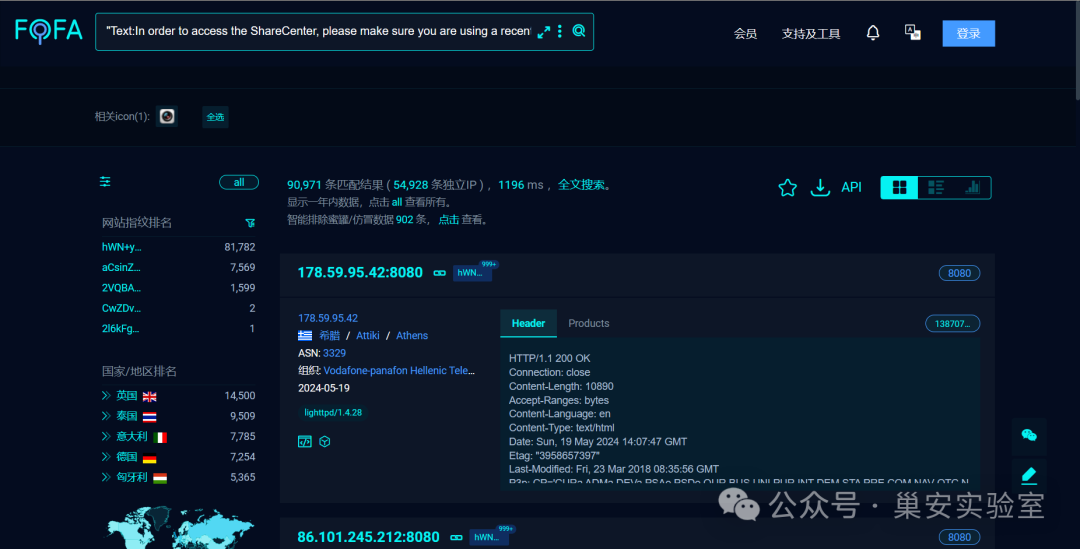Select fingerprint hWN+y... in ranking

coord(122,247)
